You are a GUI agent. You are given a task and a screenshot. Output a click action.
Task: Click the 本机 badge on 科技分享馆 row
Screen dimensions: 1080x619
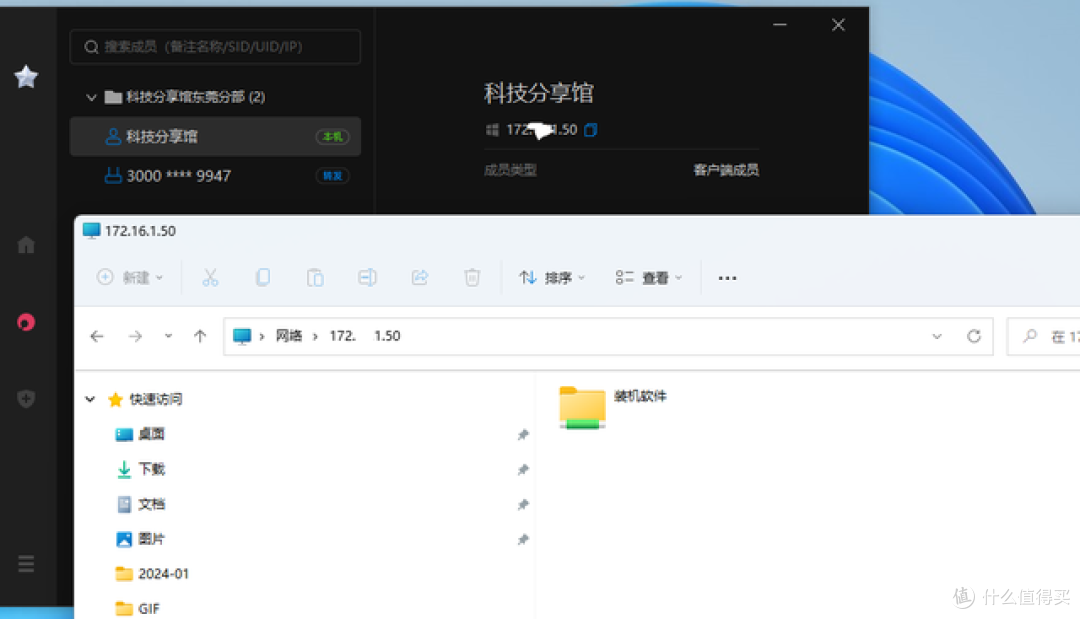pyautogui.click(x=333, y=136)
